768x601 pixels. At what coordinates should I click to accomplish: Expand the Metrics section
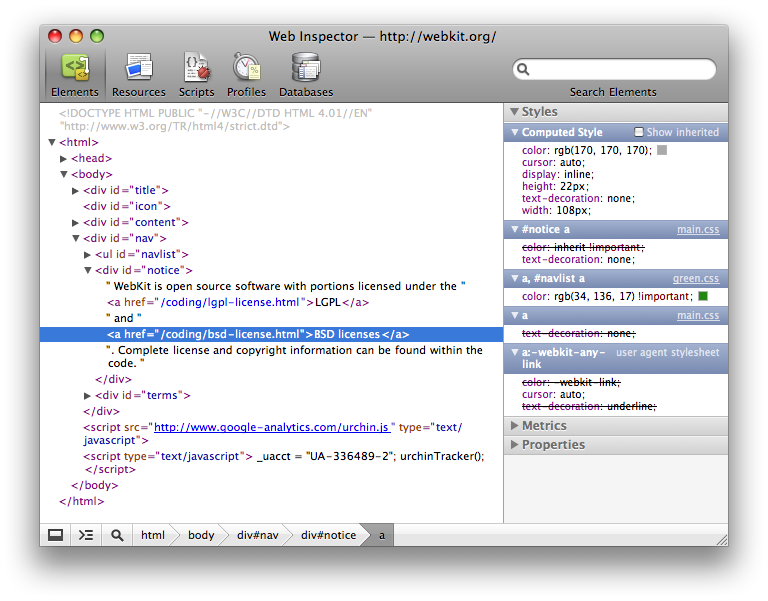544,426
